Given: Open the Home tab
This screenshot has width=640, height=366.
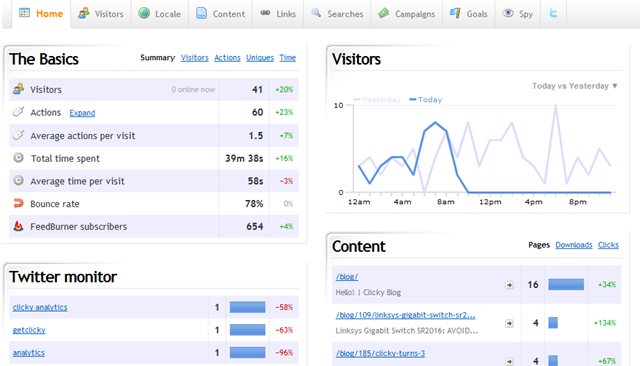Looking at the screenshot, I should 41,14.
